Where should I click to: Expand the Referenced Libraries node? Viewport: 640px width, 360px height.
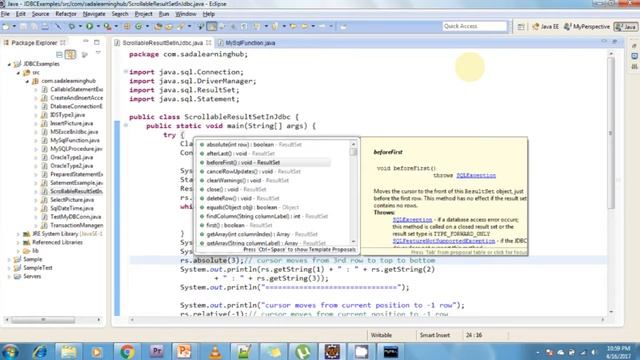click(x=18, y=243)
